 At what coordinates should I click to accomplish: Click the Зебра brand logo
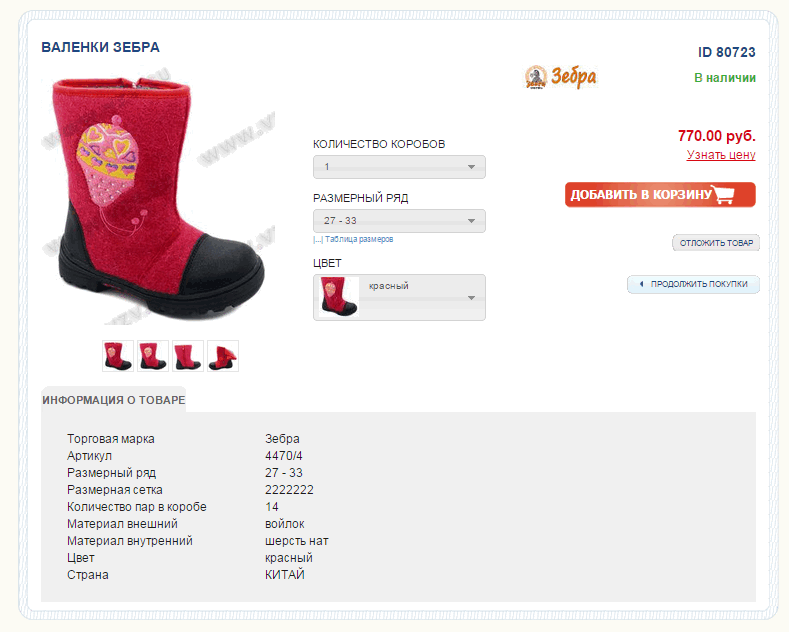(x=561, y=77)
